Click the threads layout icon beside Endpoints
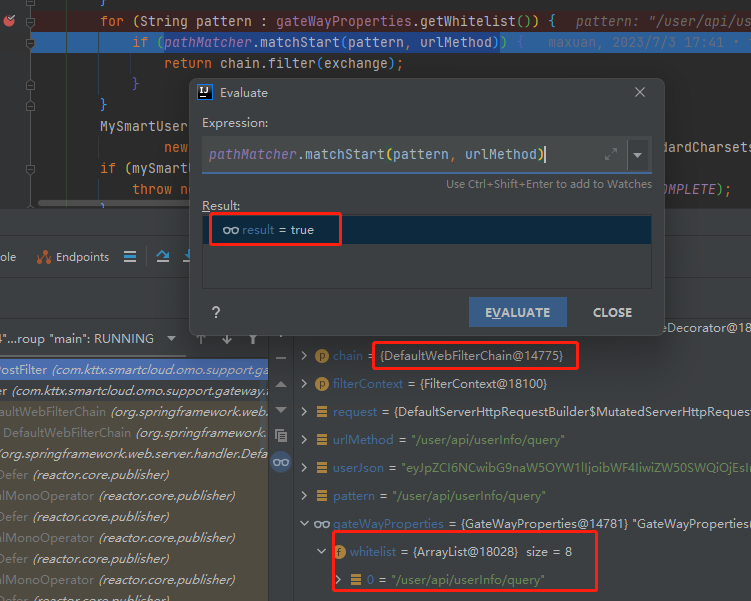 (x=130, y=257)
